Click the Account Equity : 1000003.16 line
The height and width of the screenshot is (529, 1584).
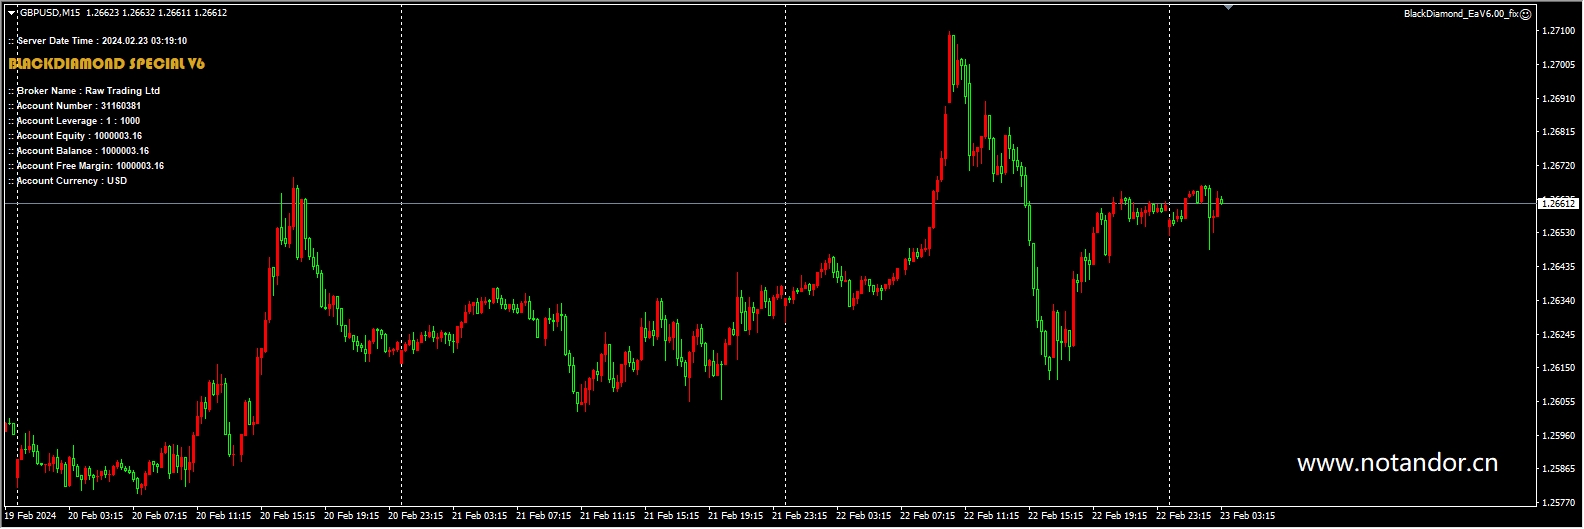(75, 136)
